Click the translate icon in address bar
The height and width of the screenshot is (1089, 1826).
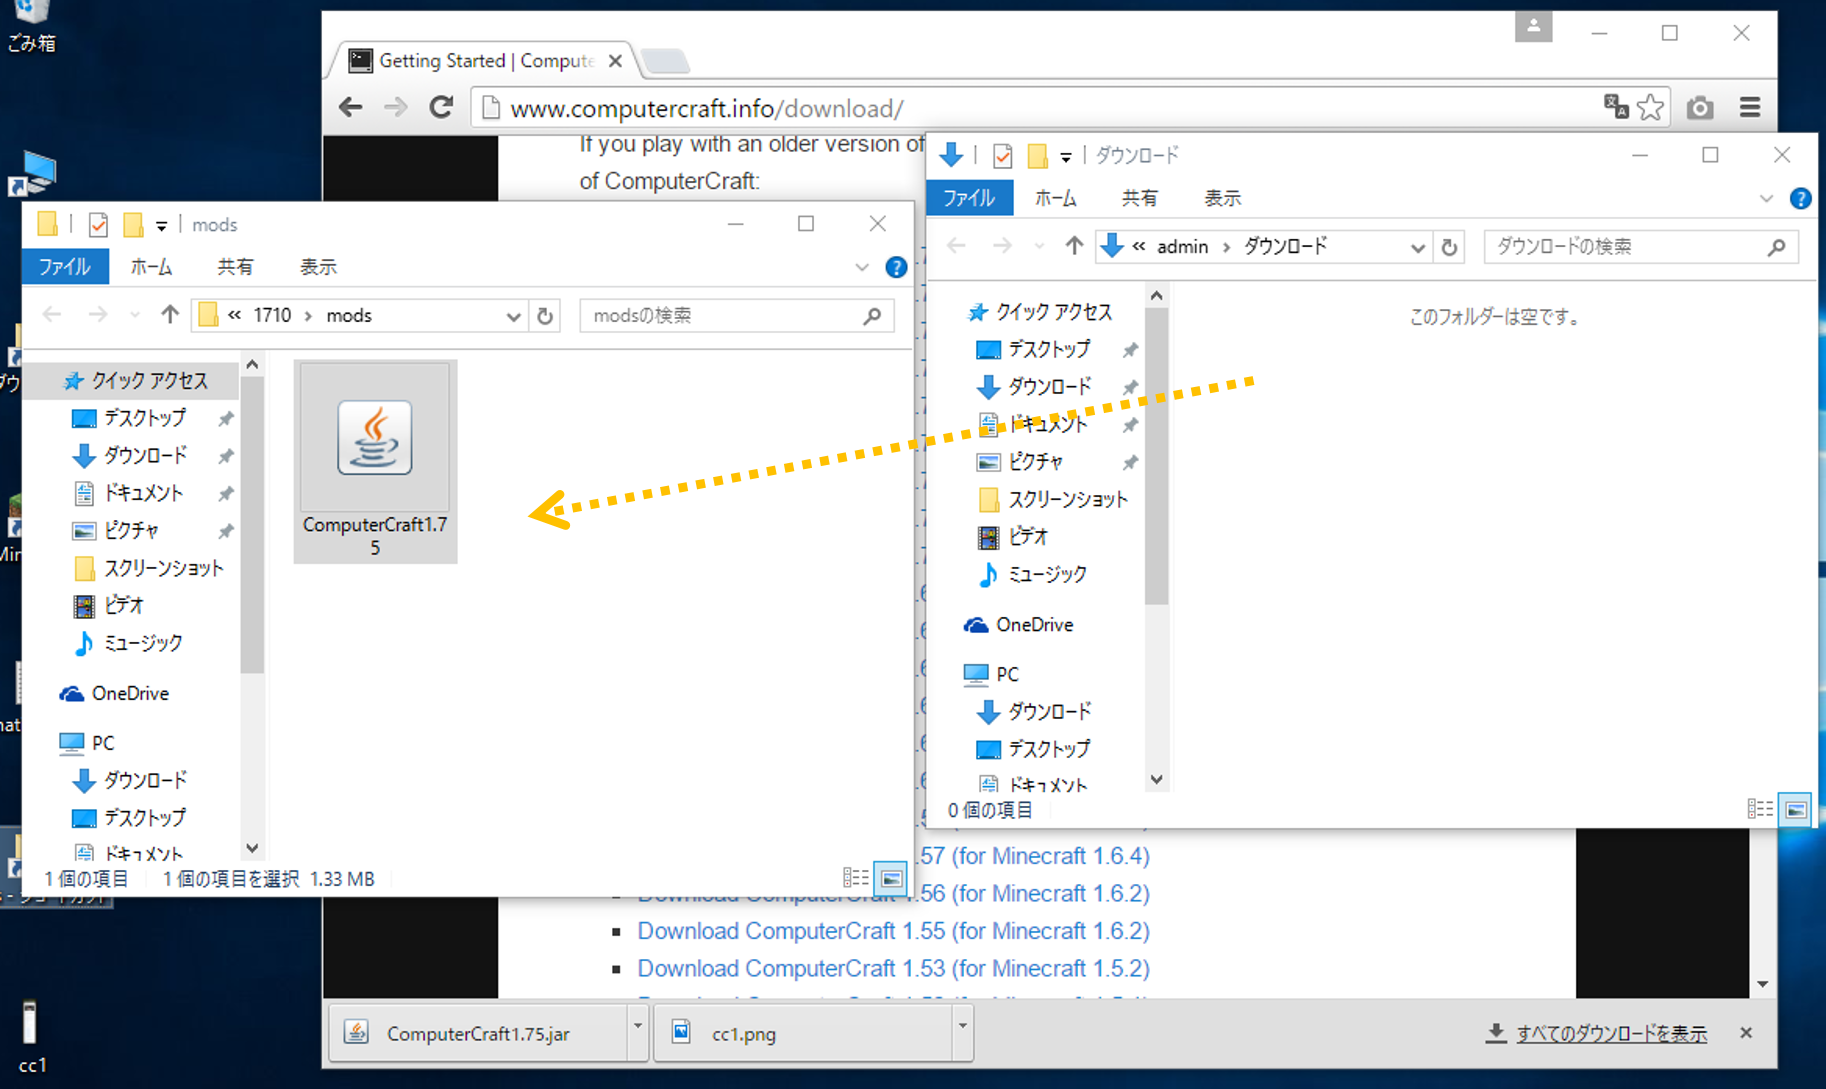coord(1615,107)
